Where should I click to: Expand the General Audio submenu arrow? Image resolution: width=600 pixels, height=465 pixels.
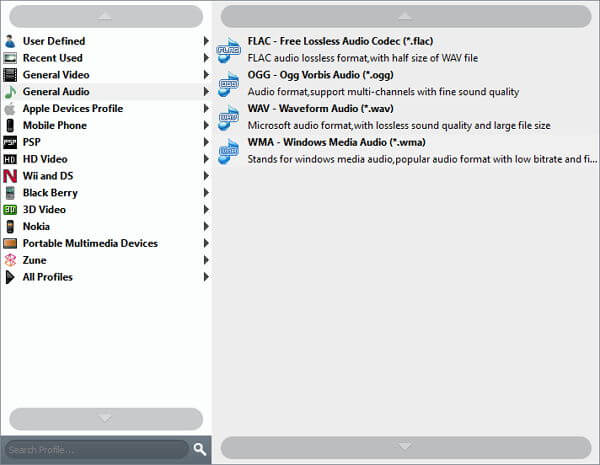(206, 91)
